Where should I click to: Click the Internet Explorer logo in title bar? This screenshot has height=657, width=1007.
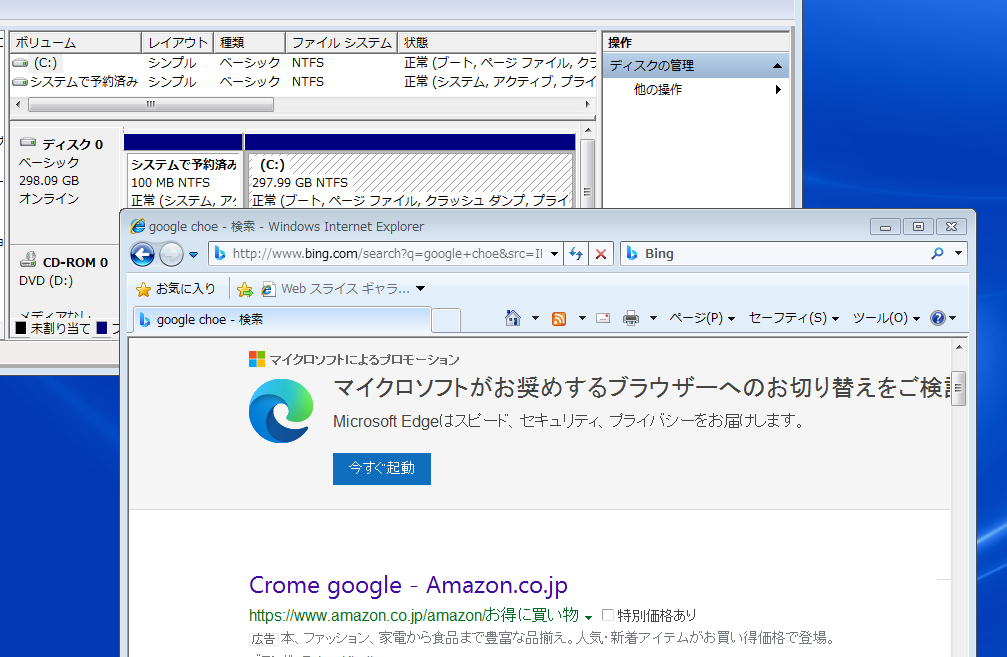click(137, 226)
